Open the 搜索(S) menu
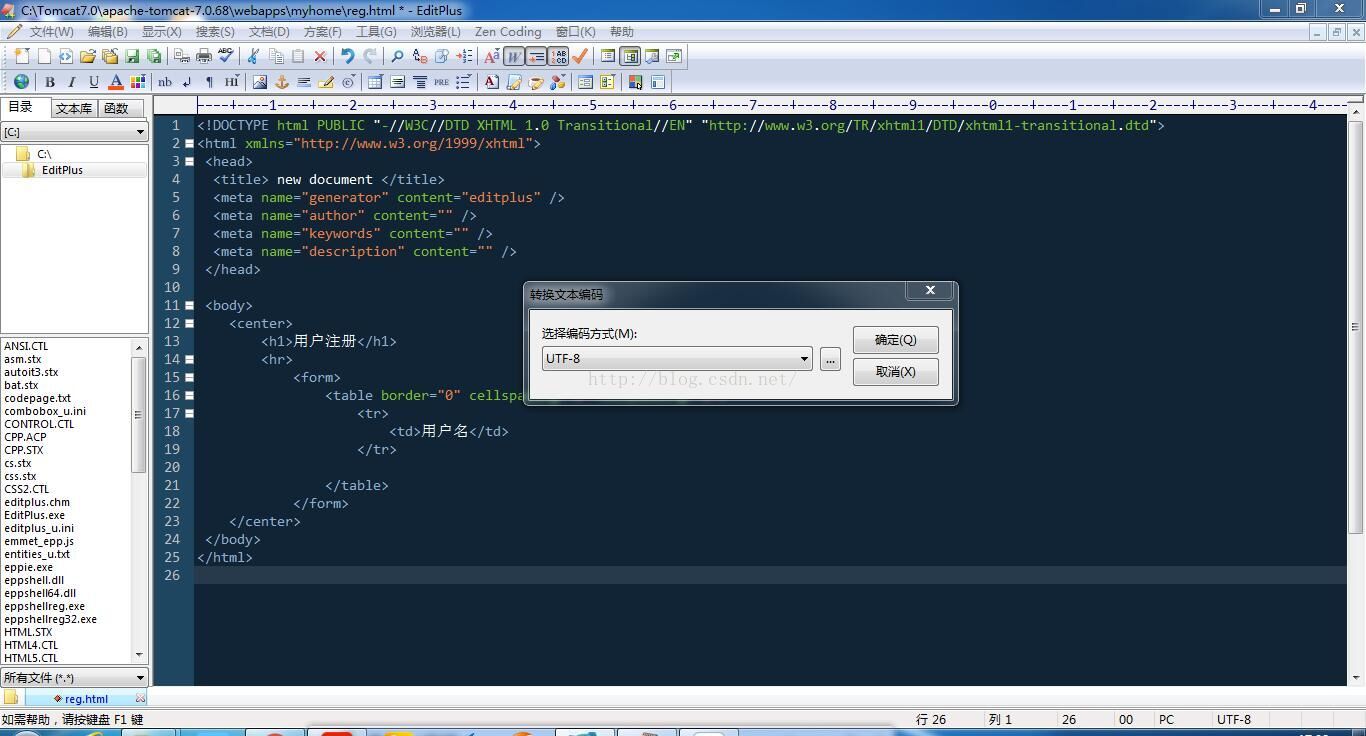Screen dimensions: 1366x736 point(215,32)
